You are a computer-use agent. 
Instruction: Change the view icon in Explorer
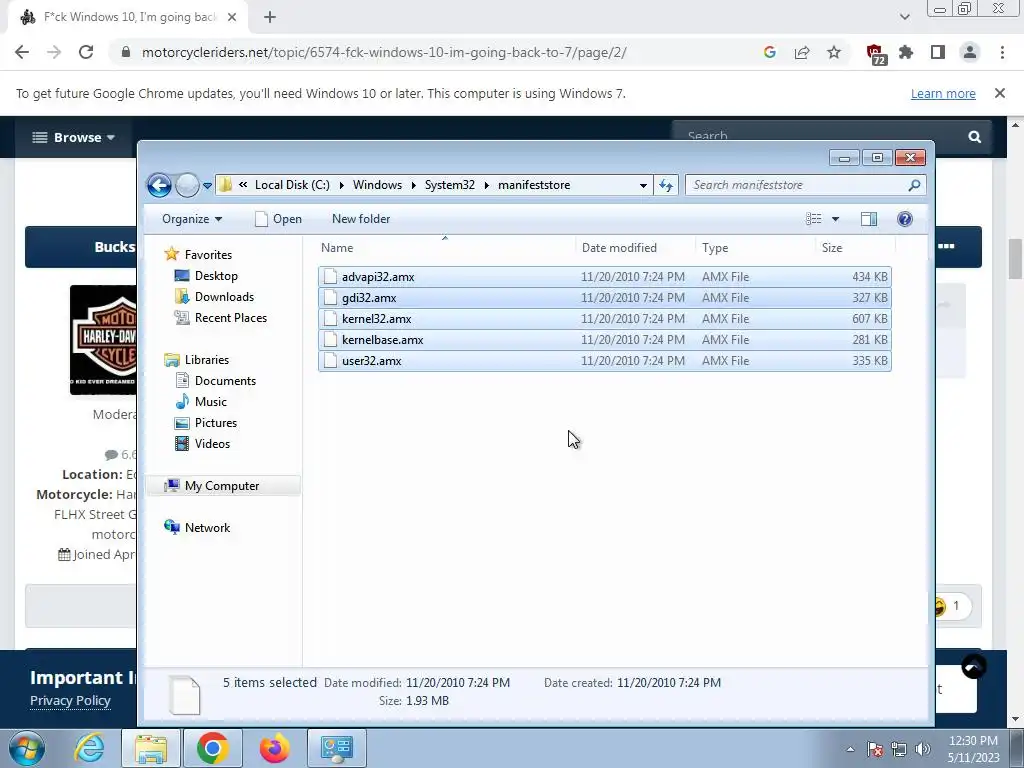pos(813,219)
